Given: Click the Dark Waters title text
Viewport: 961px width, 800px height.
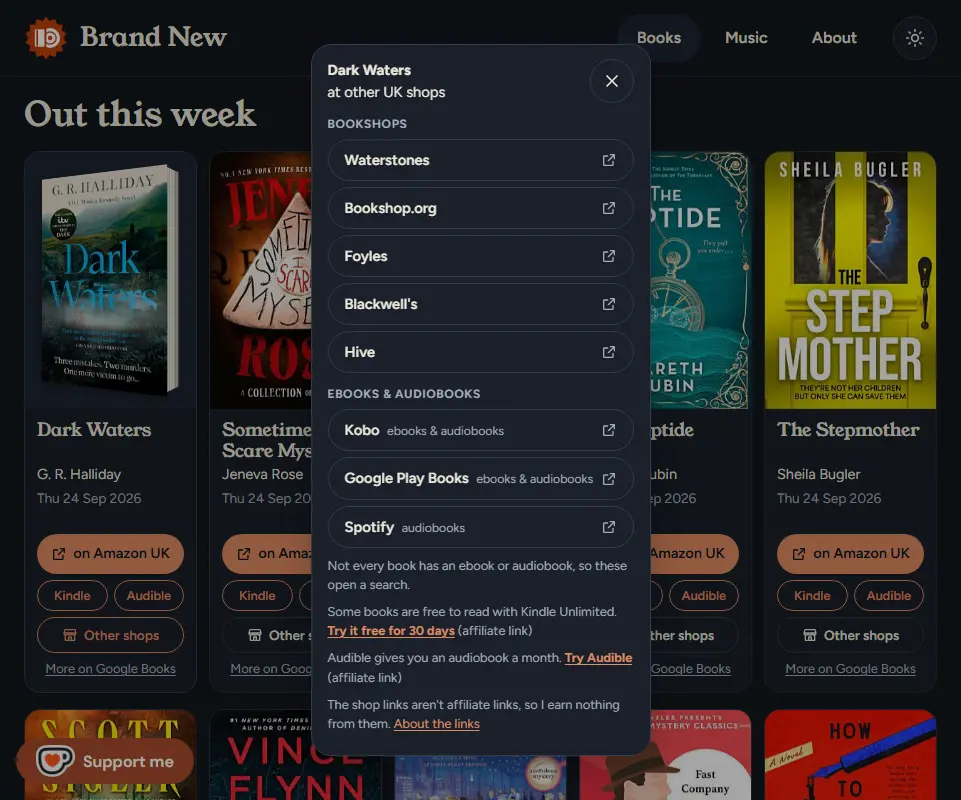Looking at the screenshot, I should pos(94,430).
